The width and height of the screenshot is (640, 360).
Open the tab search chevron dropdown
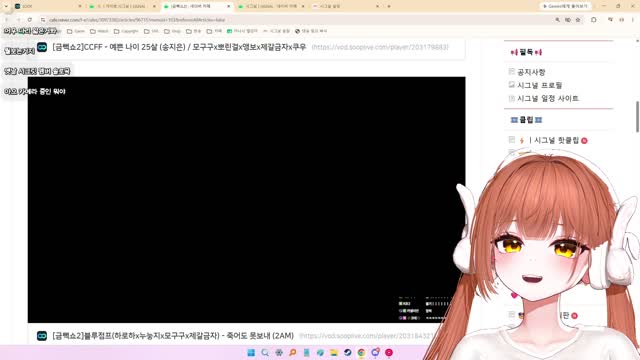click(6, 6)
